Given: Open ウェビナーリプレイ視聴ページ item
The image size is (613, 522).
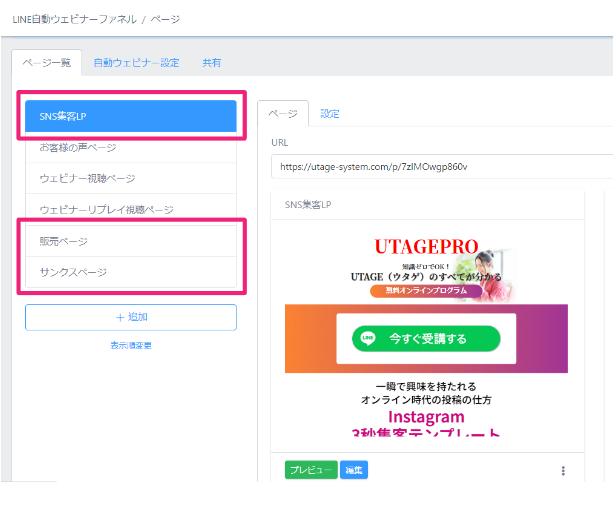Looking at the screenshot, I should (x=131, y=210).
